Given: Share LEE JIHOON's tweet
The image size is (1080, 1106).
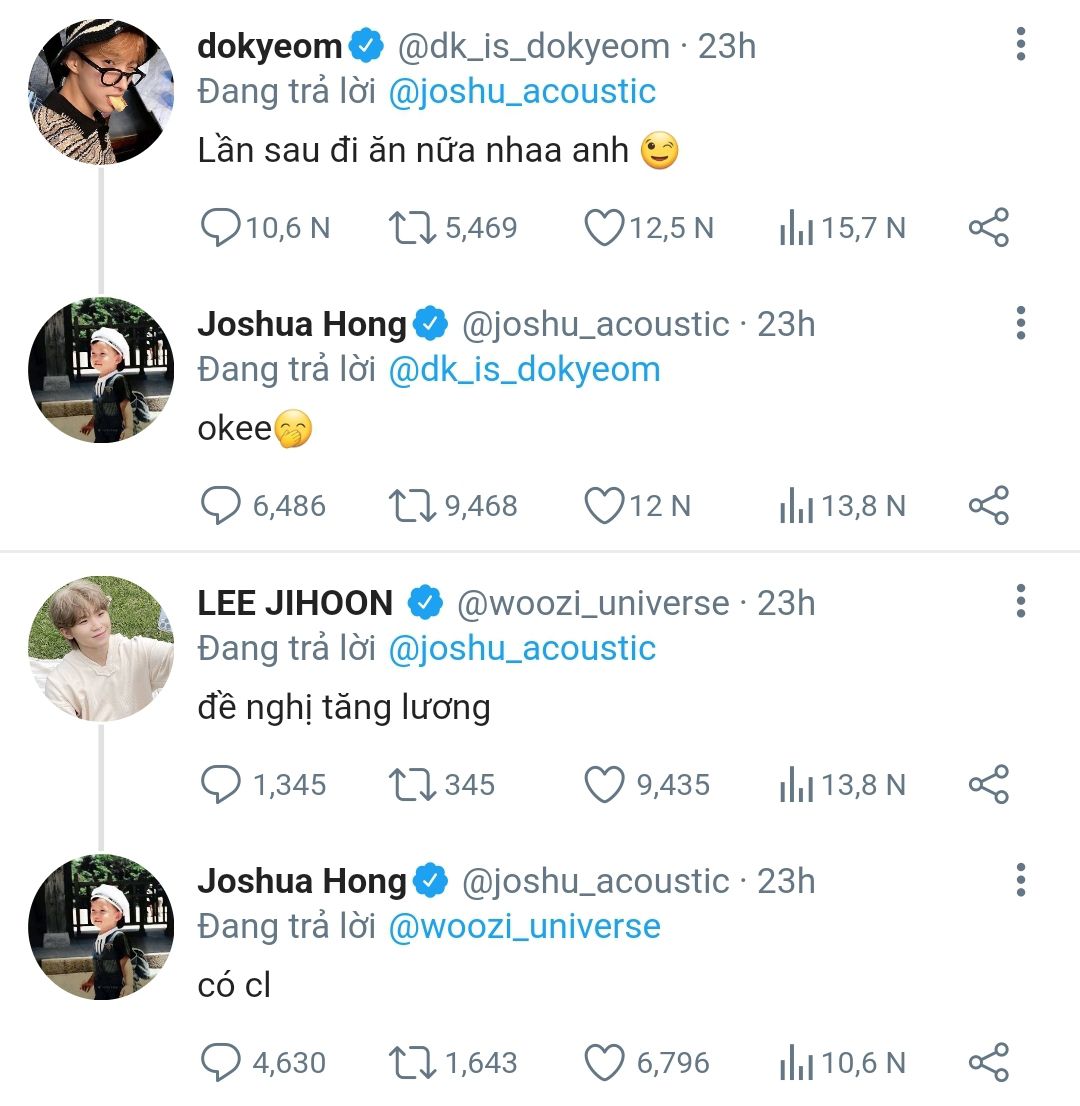Looking at the screenshot, I should coord(989,785).
